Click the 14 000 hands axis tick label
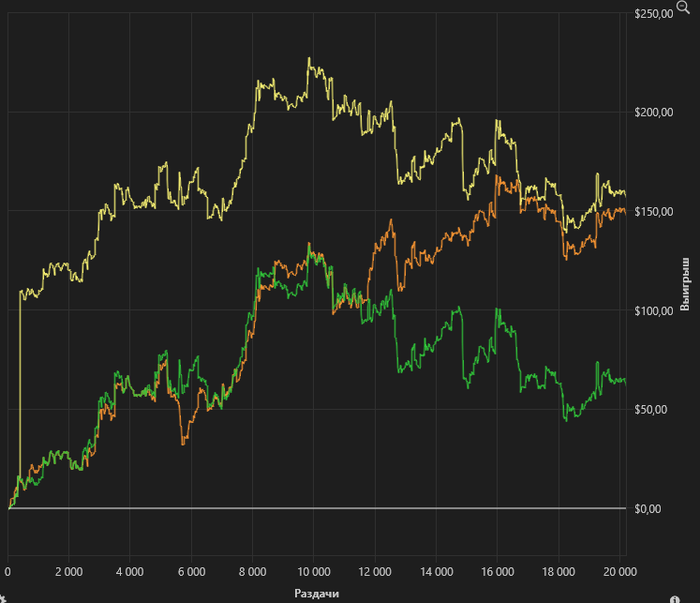700x603 pixels. click(436, 573)
